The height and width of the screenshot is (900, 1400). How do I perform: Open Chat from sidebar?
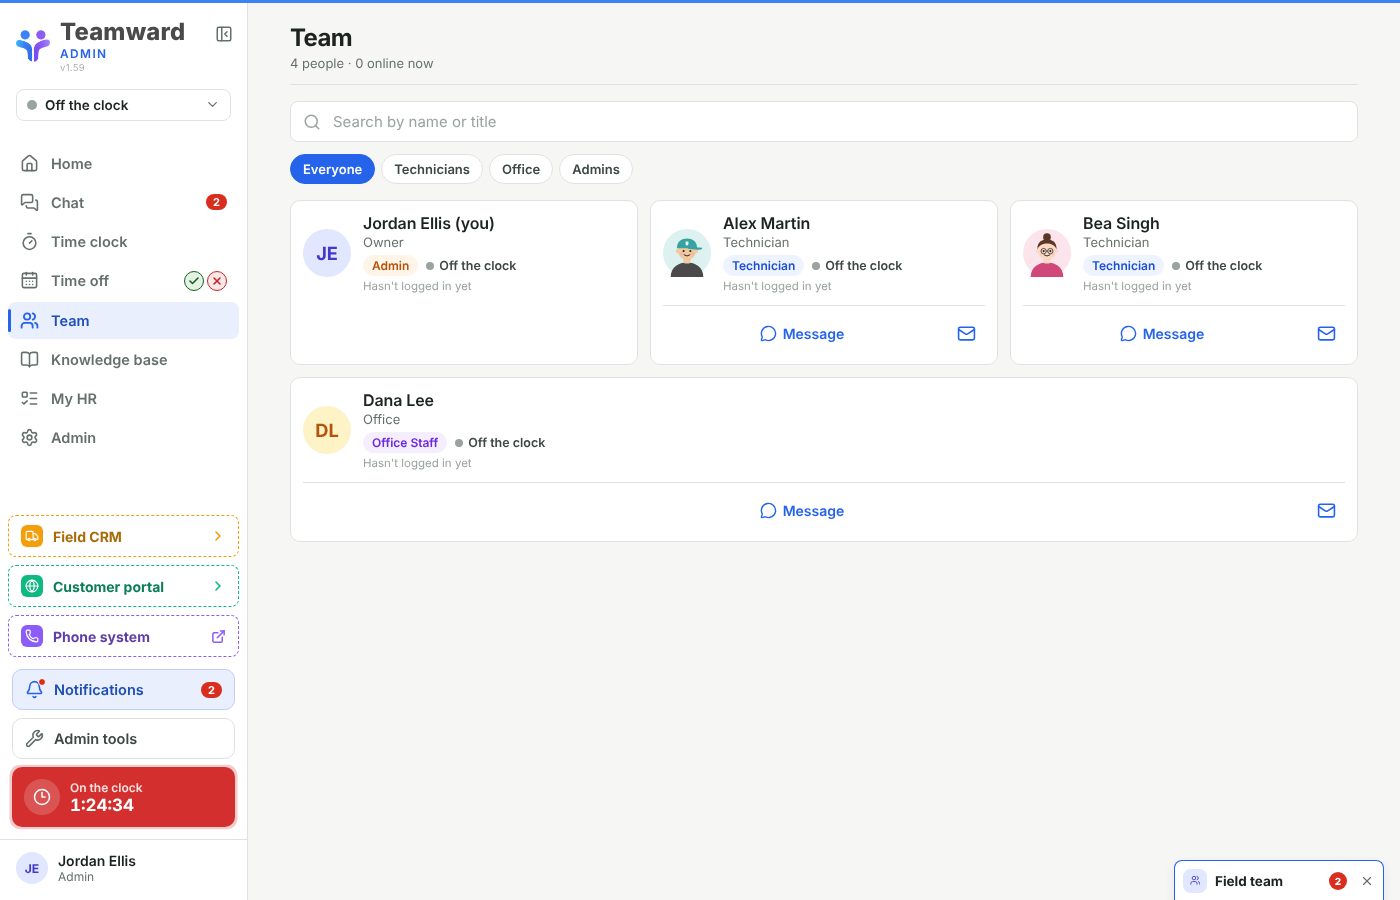click(x=123, y=203)
